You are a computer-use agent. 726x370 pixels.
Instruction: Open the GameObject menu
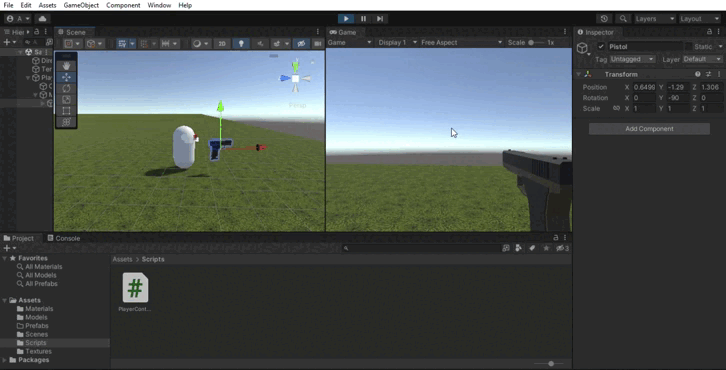[x=81, y=5]
